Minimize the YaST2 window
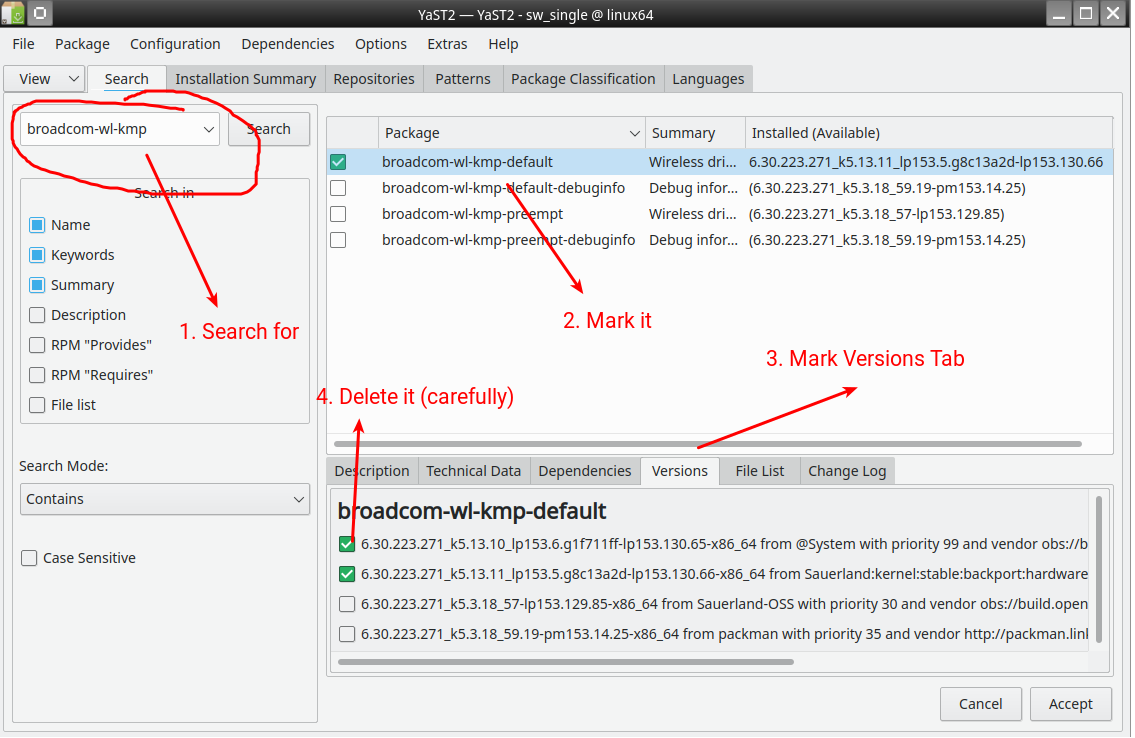The height and width of the screenshot is (738, 1135). click(1059, 14)
